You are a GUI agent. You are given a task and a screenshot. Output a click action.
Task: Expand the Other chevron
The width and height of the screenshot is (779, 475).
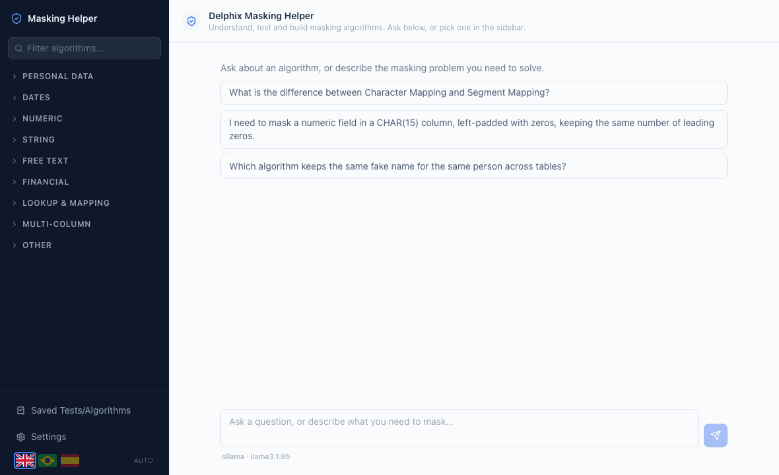pos(14,245)
